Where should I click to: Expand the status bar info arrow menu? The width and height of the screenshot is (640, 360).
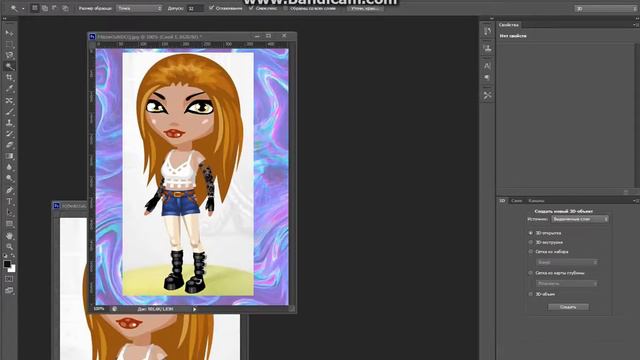(194, 309)
